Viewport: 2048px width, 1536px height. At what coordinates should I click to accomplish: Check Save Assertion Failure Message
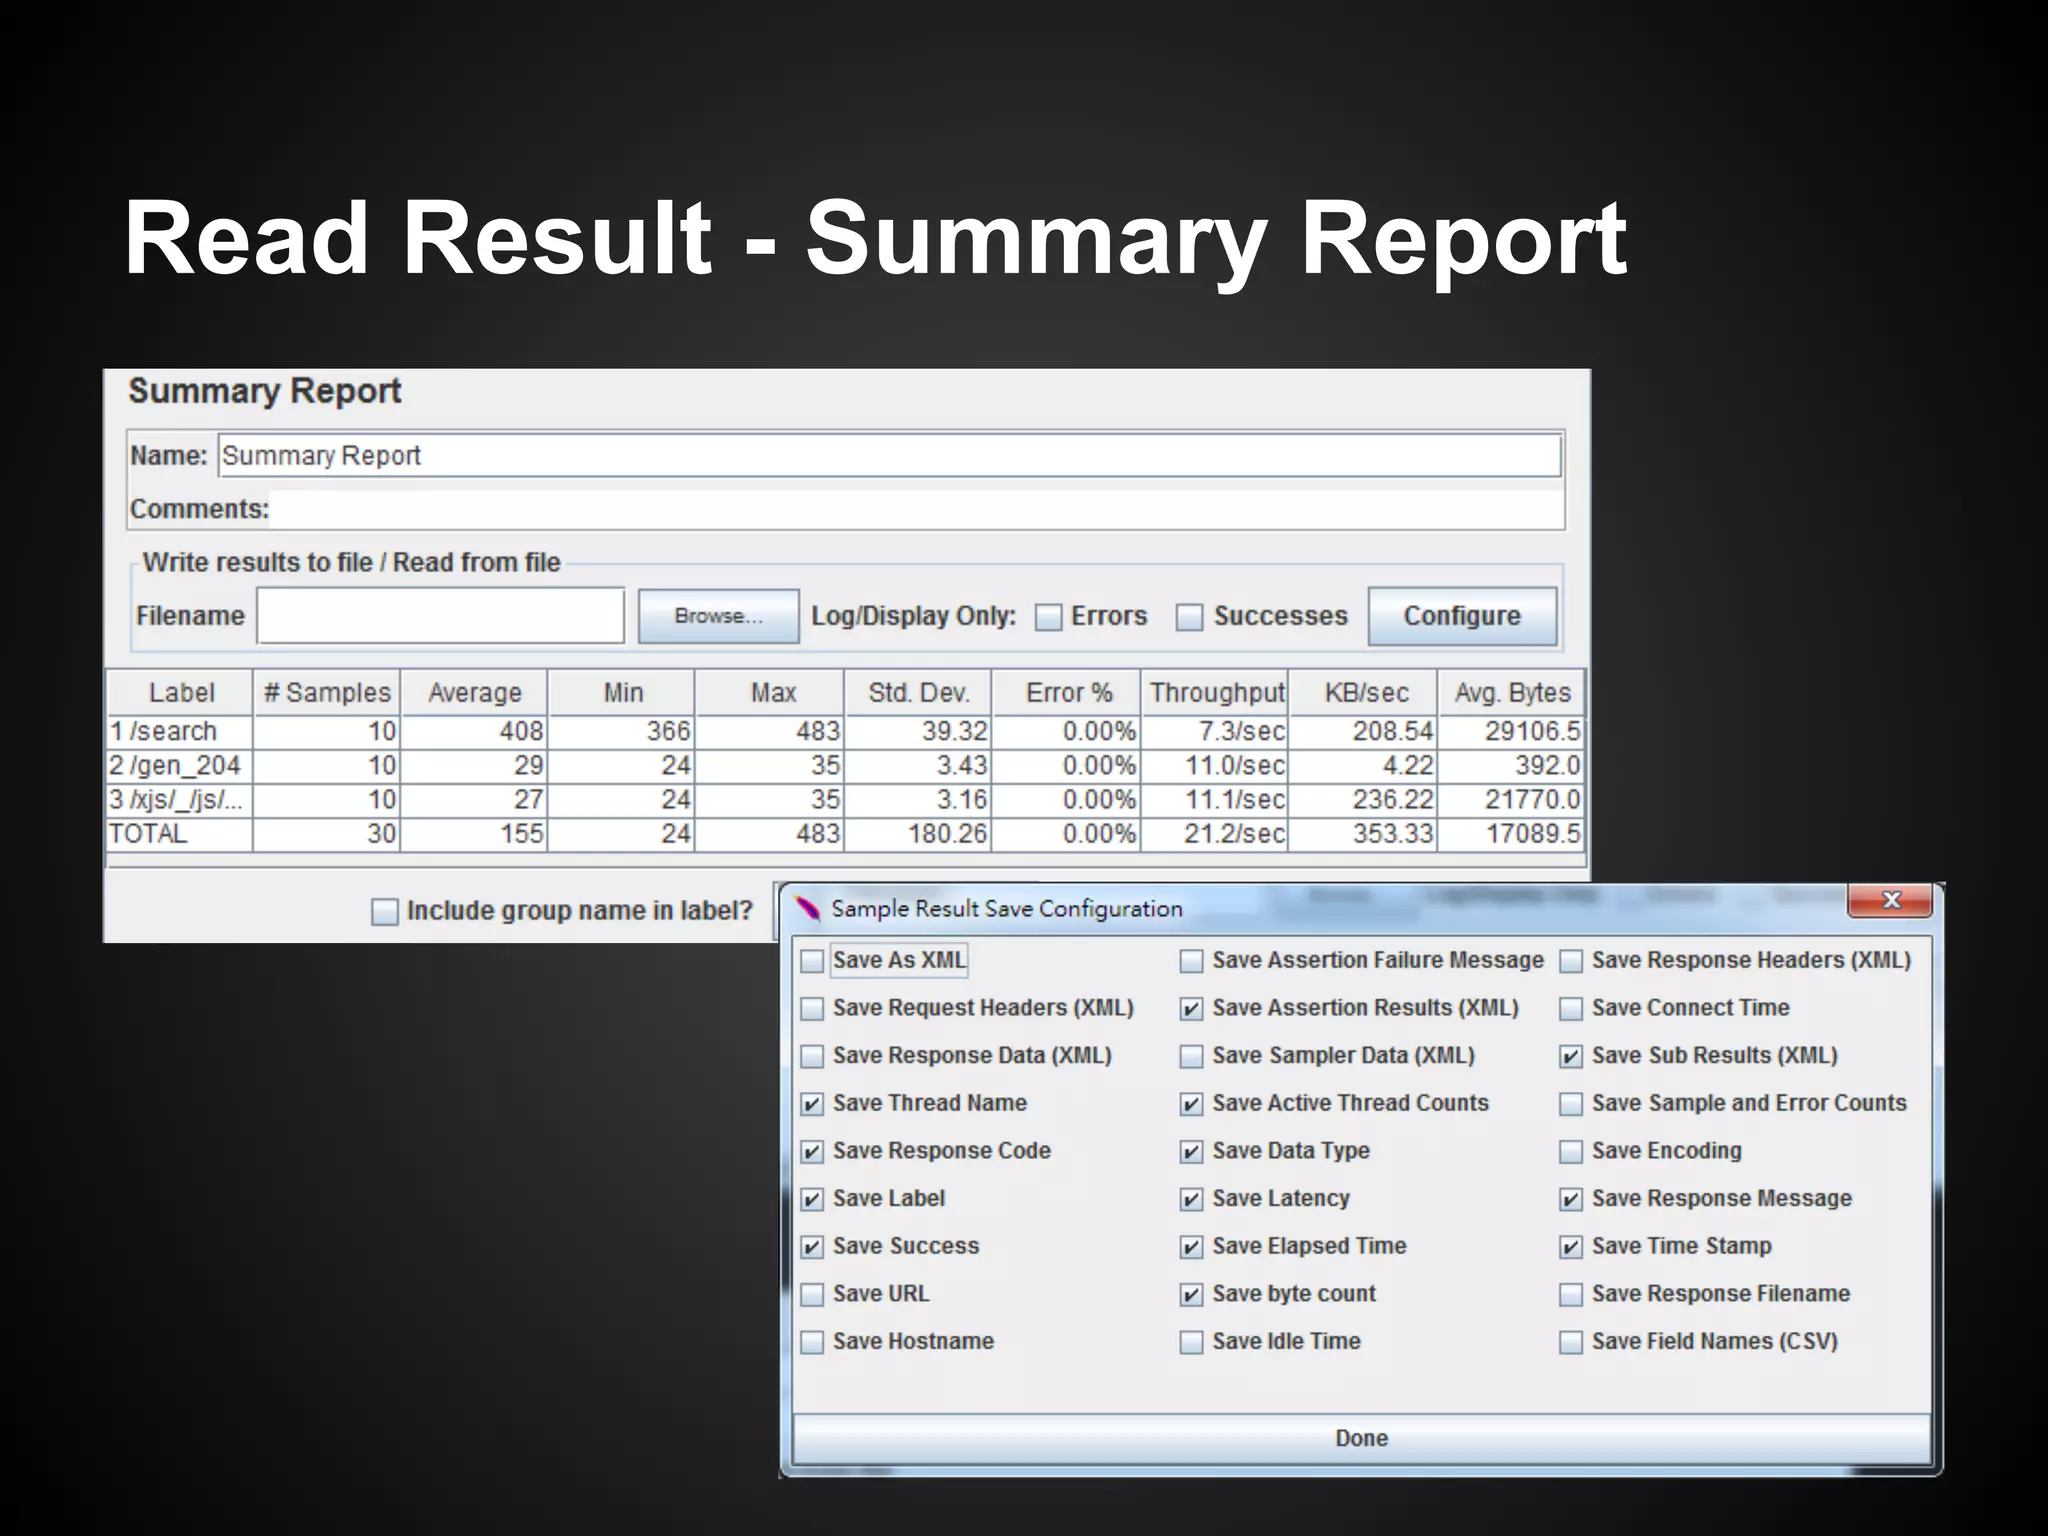pyautogui.click(x=1191, y=961)
